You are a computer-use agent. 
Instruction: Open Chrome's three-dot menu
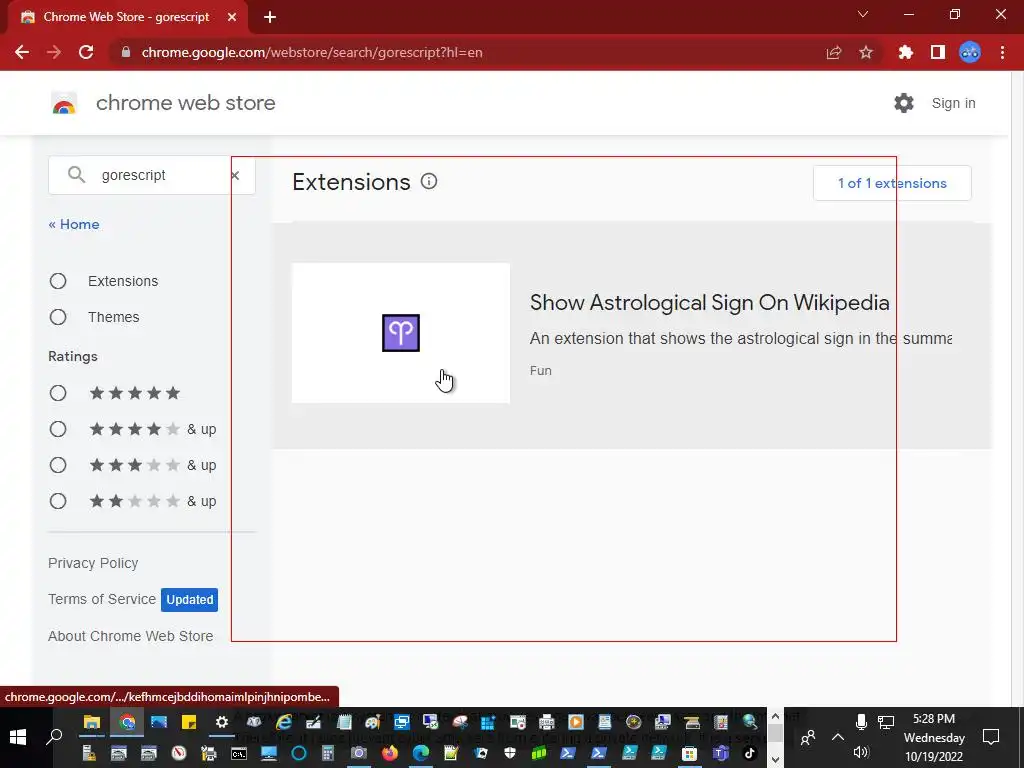pyautogui.click(x=1002, y=52)
